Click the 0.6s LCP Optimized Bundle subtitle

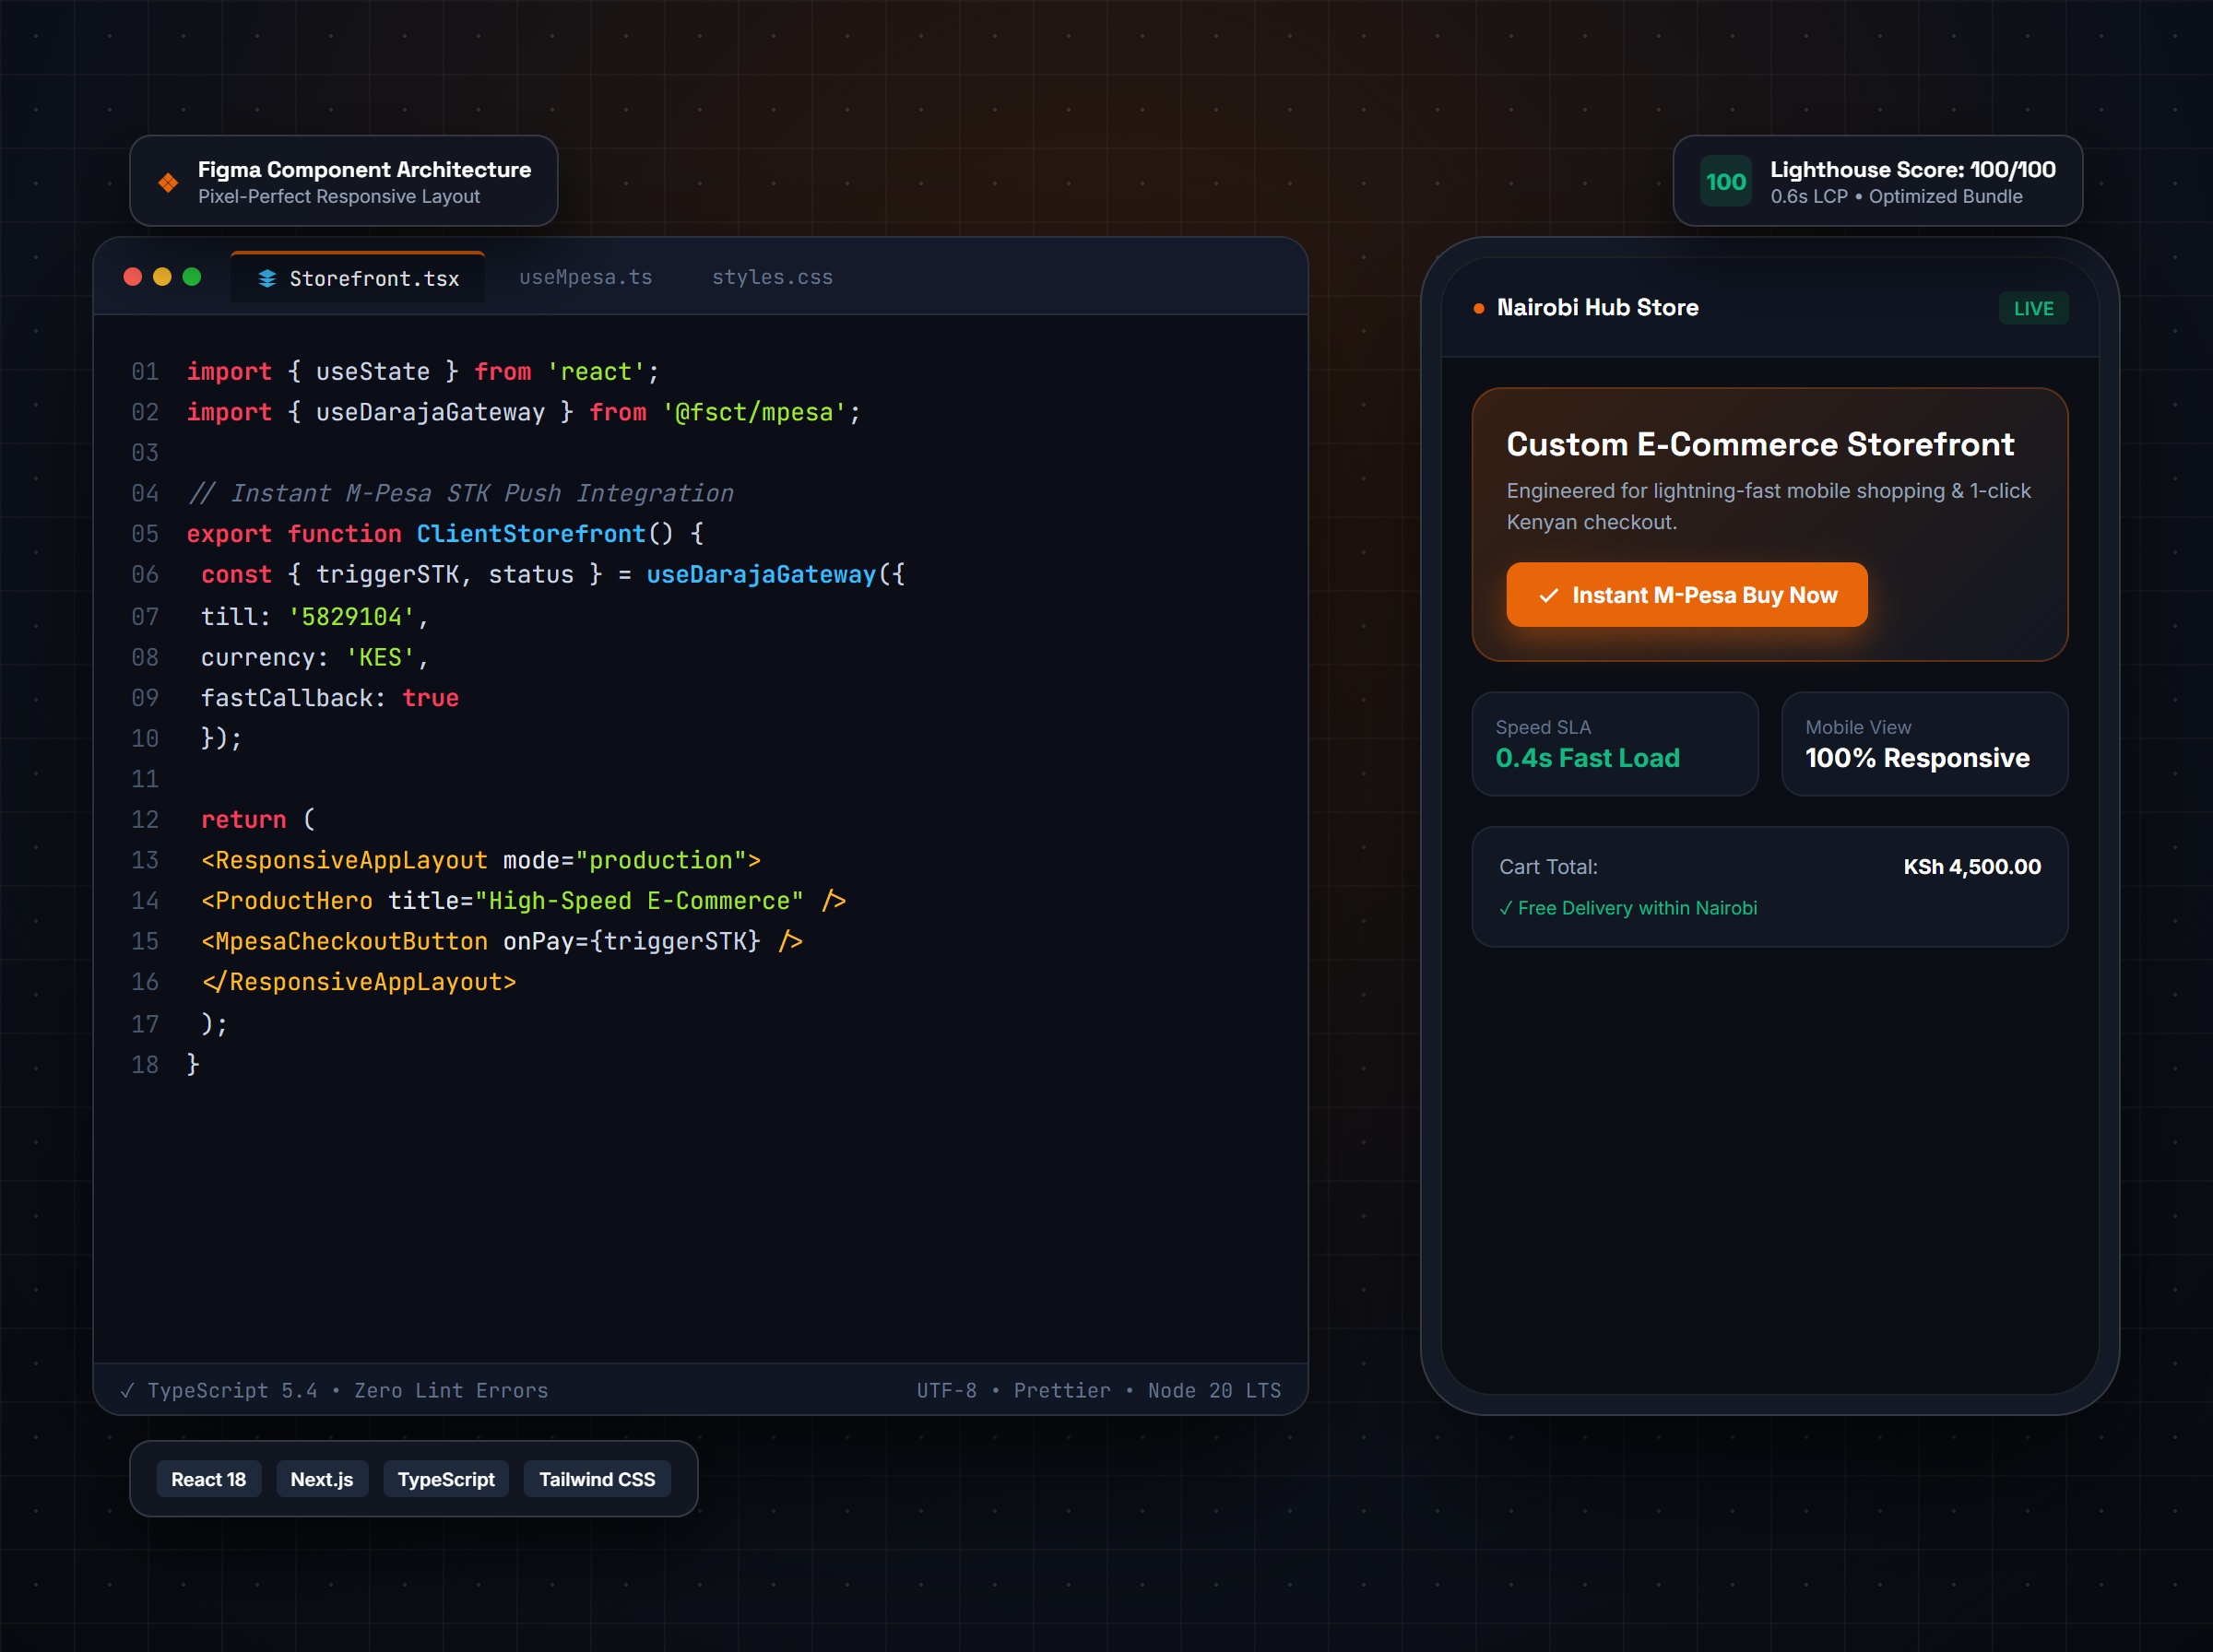[1896, 197]
